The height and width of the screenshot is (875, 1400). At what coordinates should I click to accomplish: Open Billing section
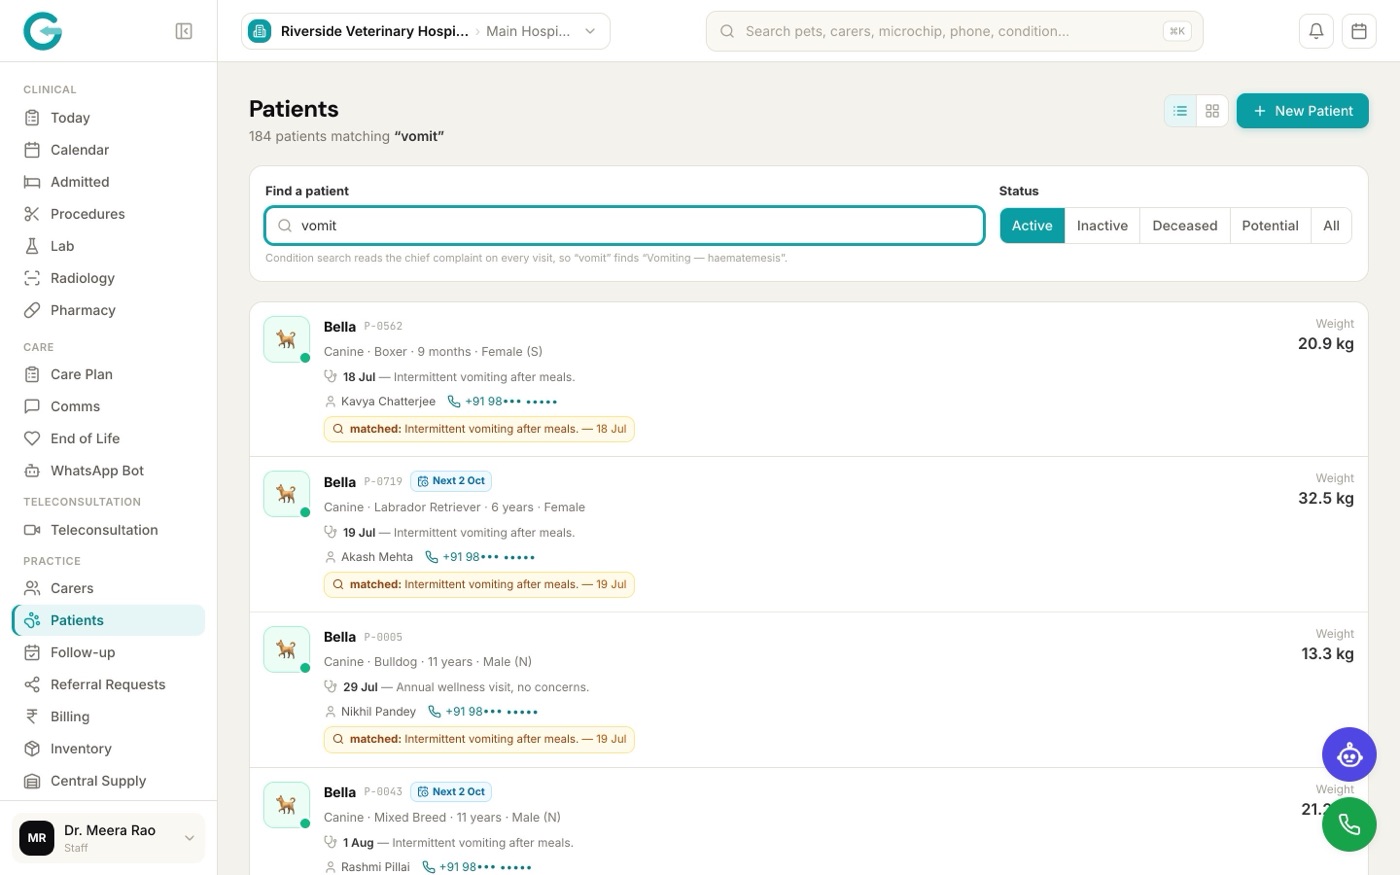[108, 717]
